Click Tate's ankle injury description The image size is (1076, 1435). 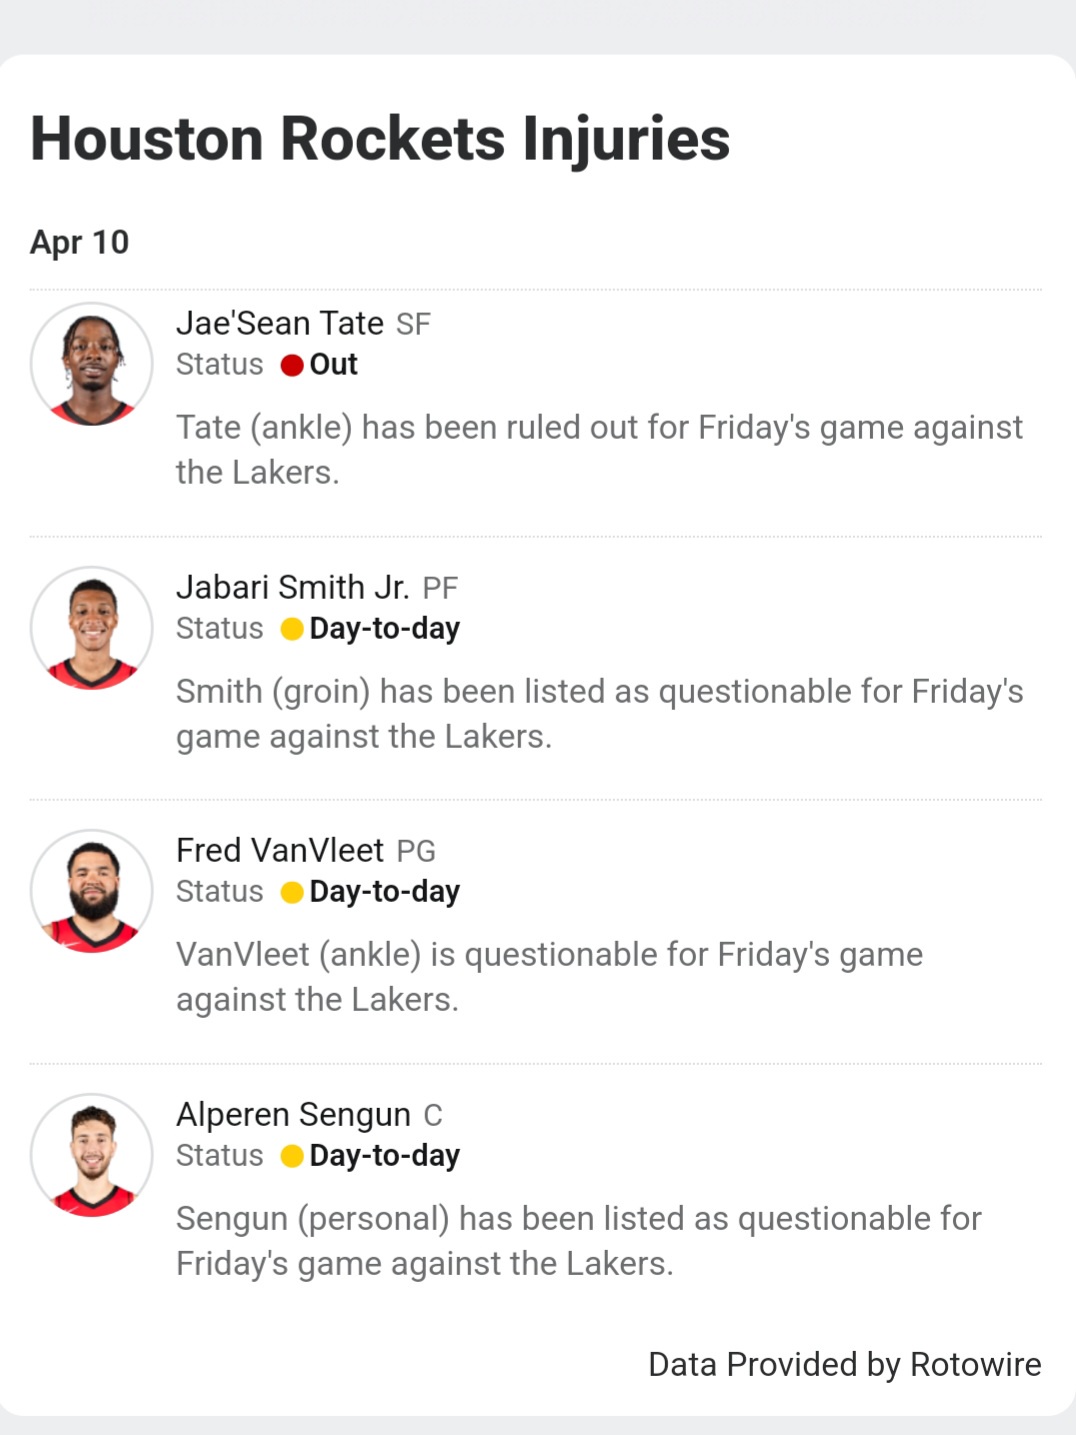pos(598,449)
